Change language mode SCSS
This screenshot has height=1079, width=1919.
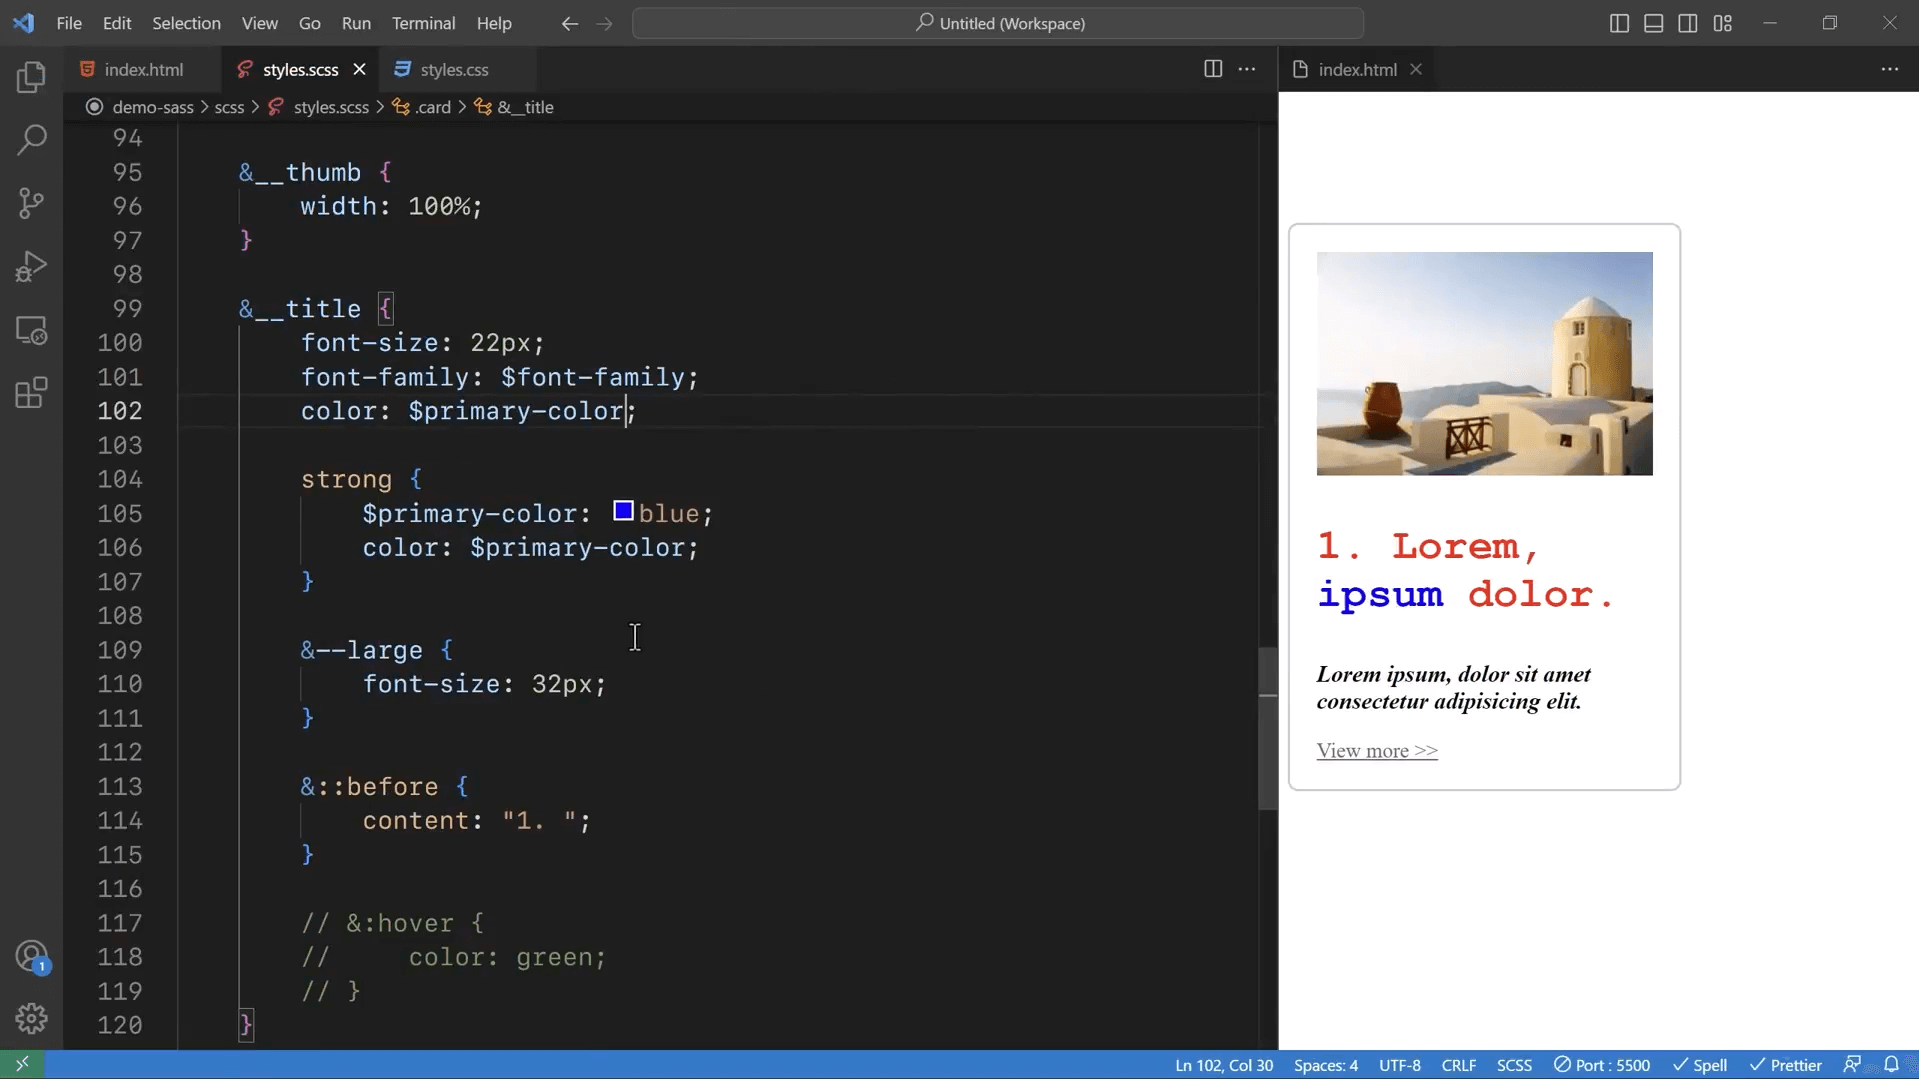[1514, 1065]
